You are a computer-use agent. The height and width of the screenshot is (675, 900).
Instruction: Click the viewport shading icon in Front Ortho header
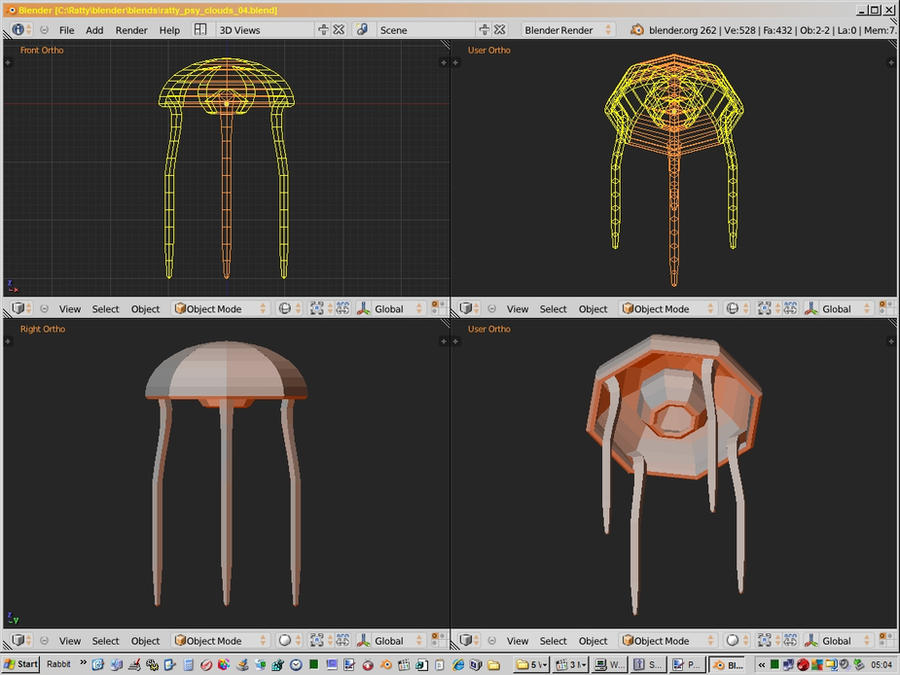(285, 309)
